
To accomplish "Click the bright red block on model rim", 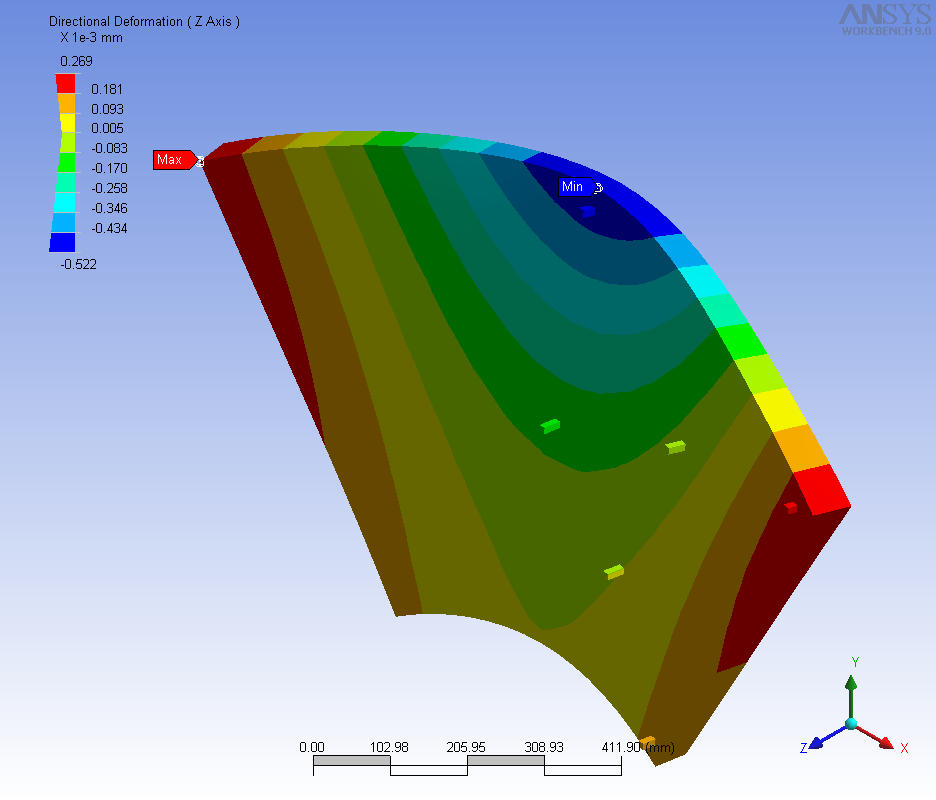I will [x=822, y=490].
